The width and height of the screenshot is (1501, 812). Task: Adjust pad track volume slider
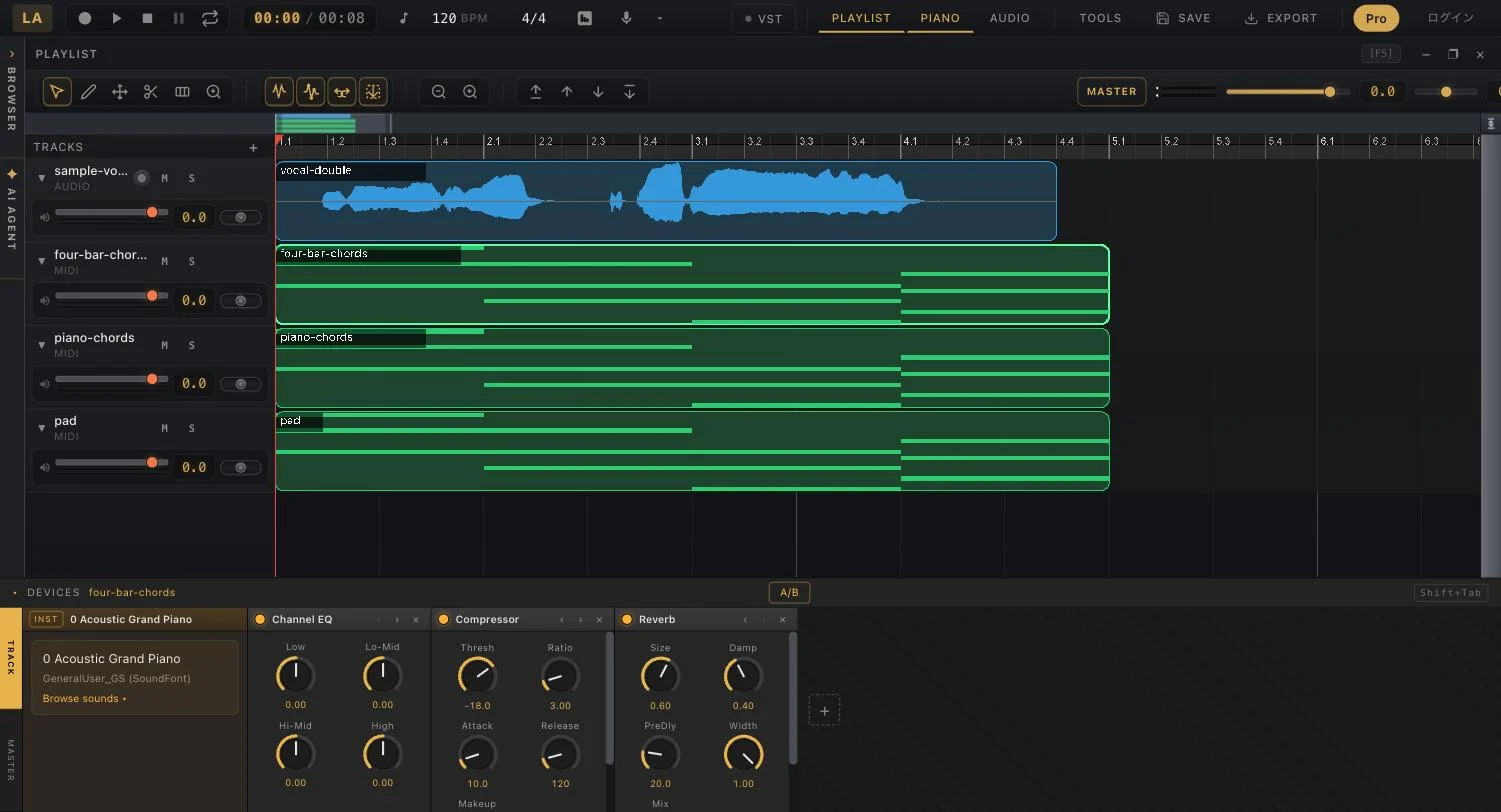point(111,463)
